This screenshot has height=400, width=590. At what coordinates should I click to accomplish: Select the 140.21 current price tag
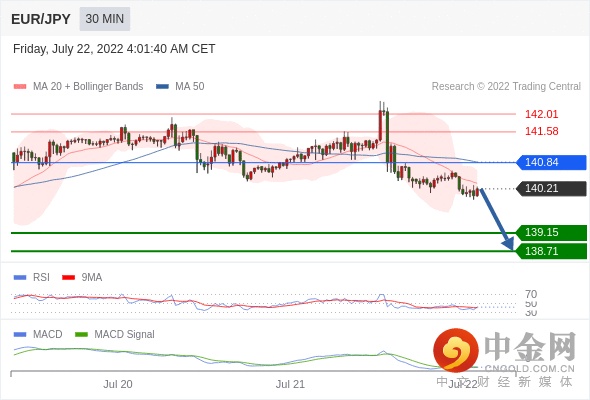tap(551, 188)
